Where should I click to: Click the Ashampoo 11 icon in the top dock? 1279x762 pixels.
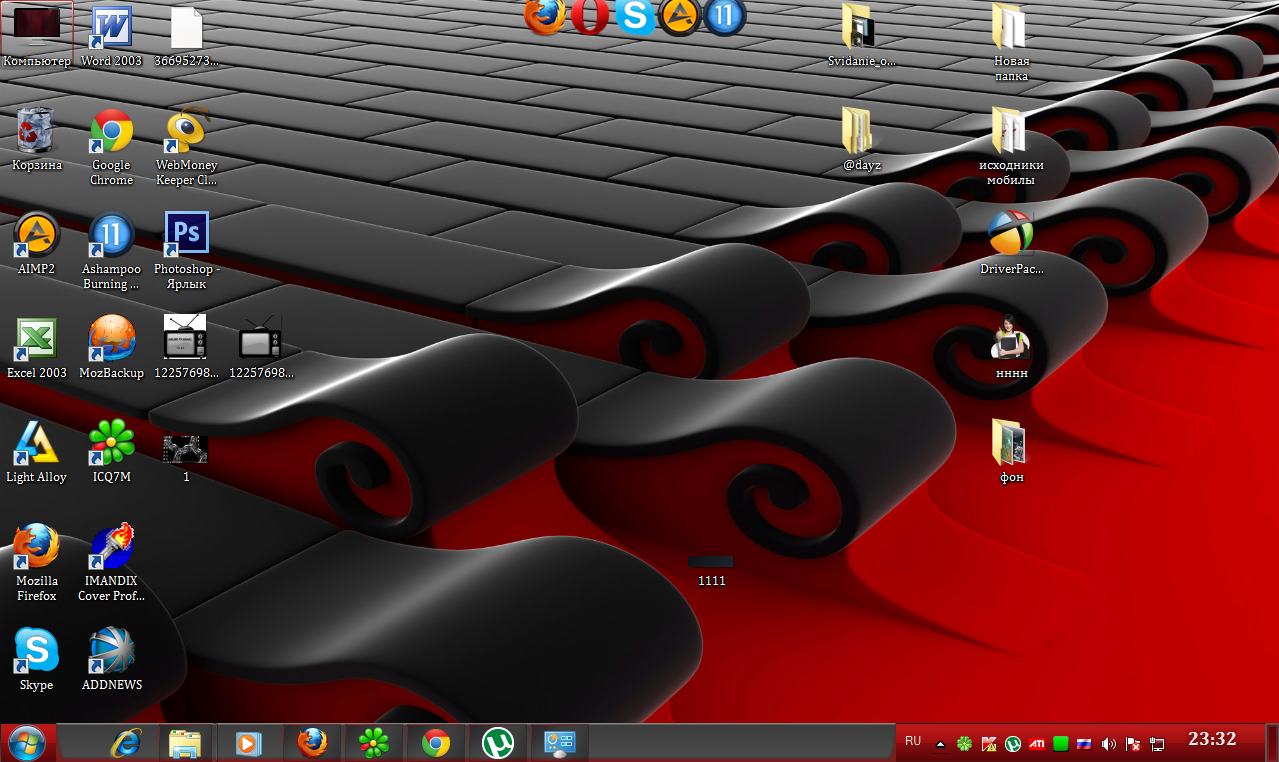(725, 17)
